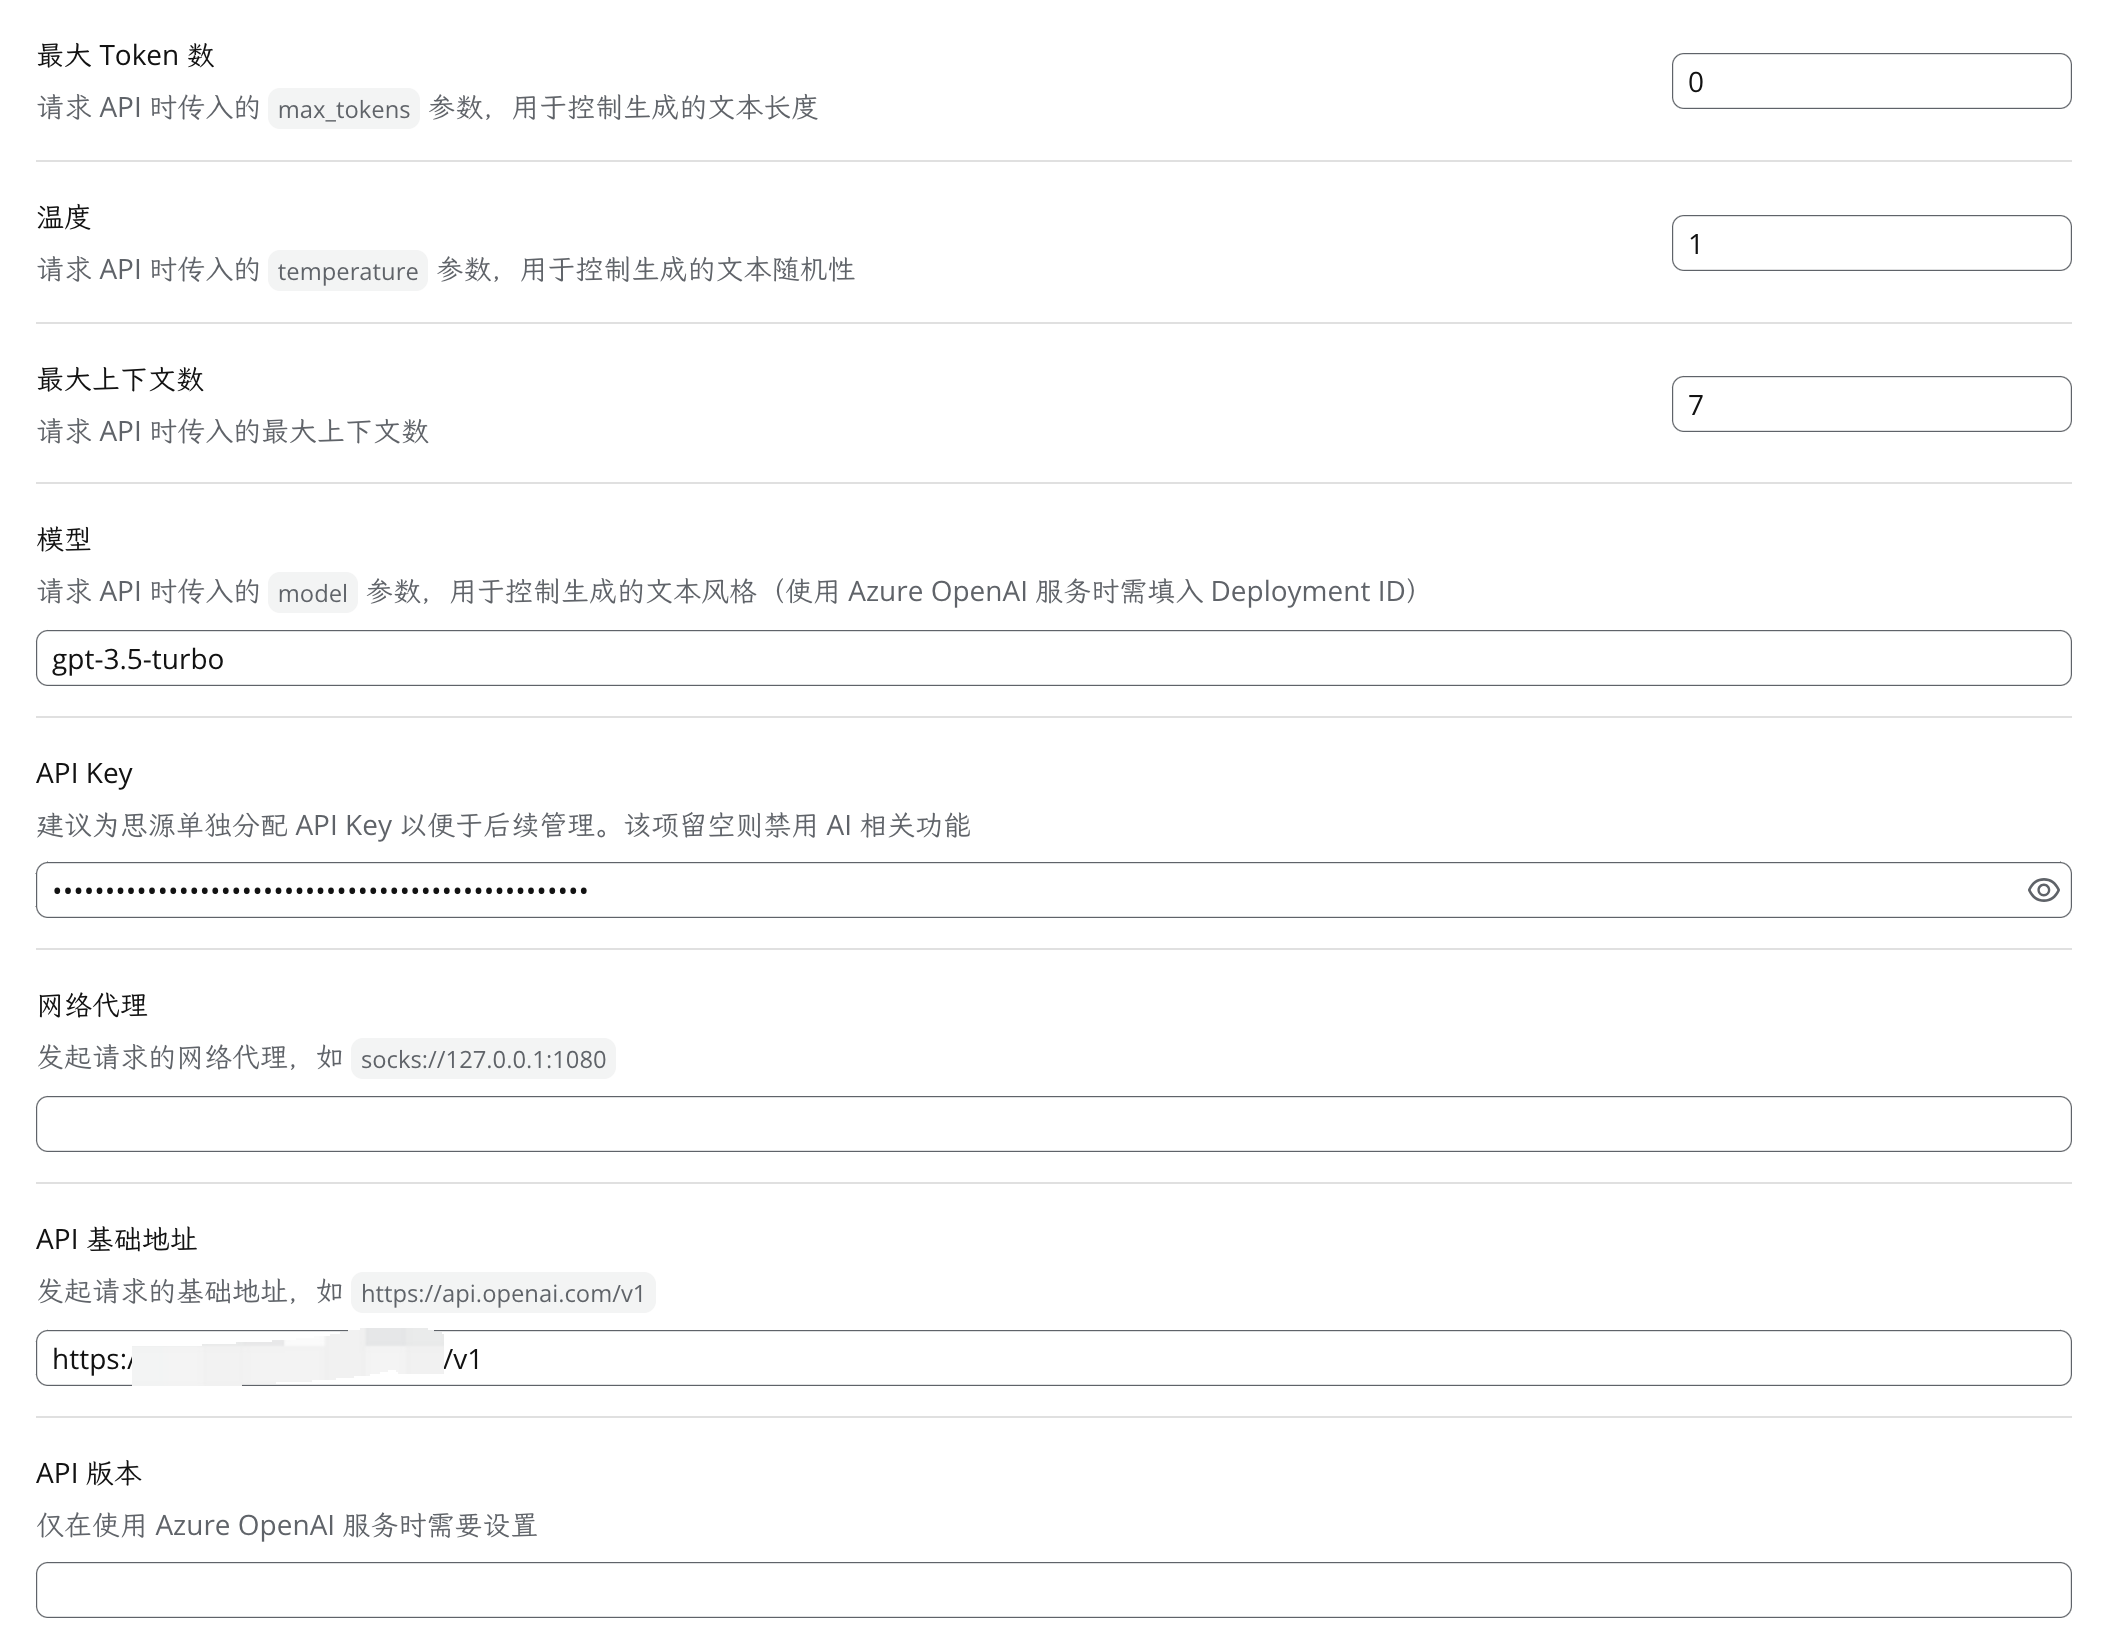The width and height of the screenshot is (2112, 1636).
Task: Click the 最大上下文数 input showing 7
Action: click(1870, 404)
